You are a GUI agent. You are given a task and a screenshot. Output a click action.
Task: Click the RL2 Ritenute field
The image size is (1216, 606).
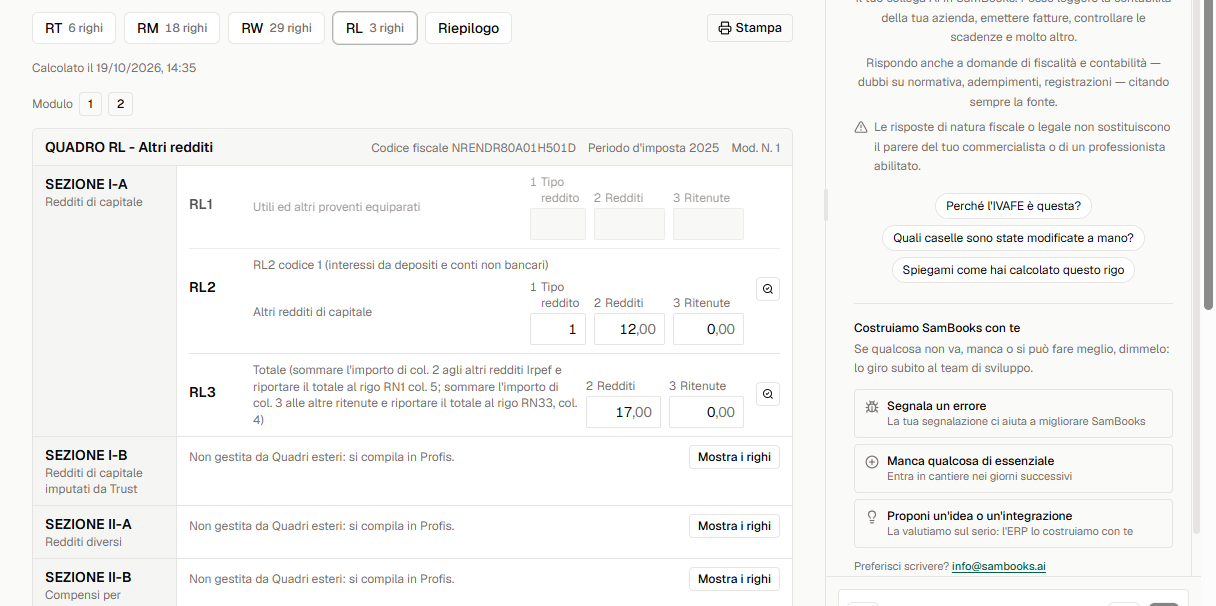pos(708,329)
